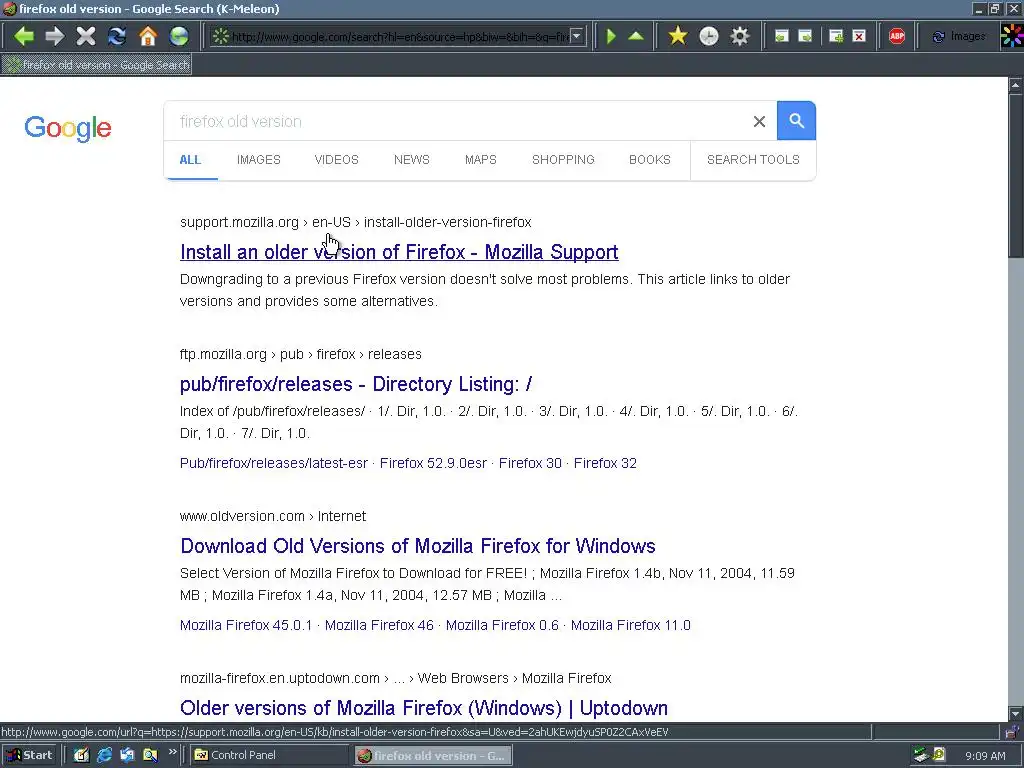Open History with the clock icon

tap(709, 36)
